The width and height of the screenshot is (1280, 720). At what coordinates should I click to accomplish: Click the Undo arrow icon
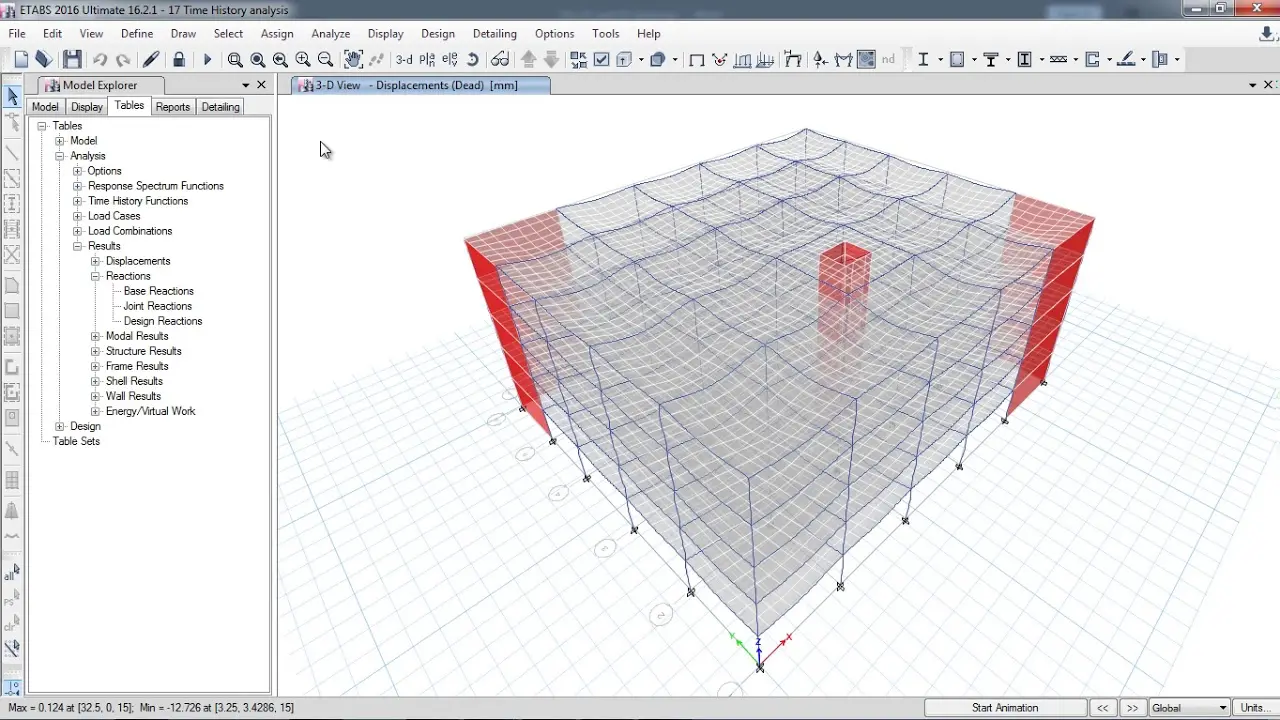[x=100, y=60]
